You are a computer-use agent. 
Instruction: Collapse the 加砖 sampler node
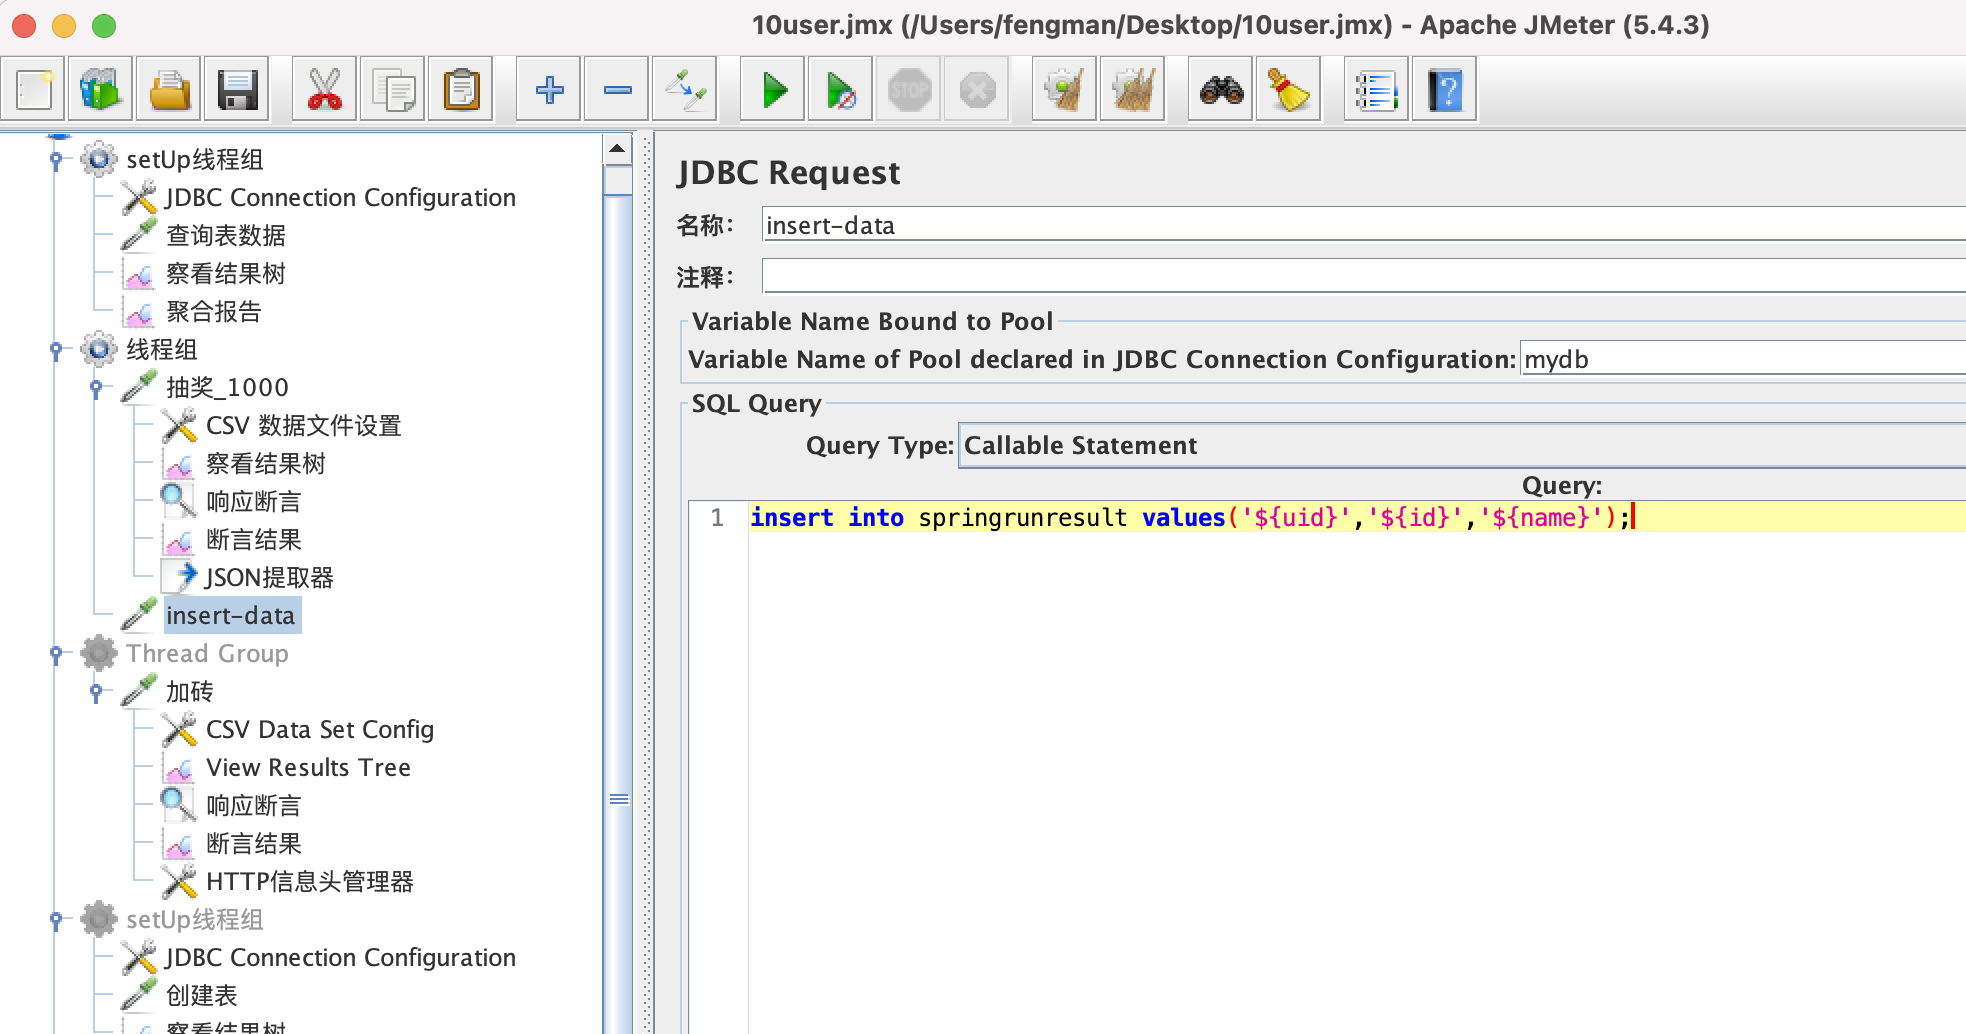pos(96,691)
